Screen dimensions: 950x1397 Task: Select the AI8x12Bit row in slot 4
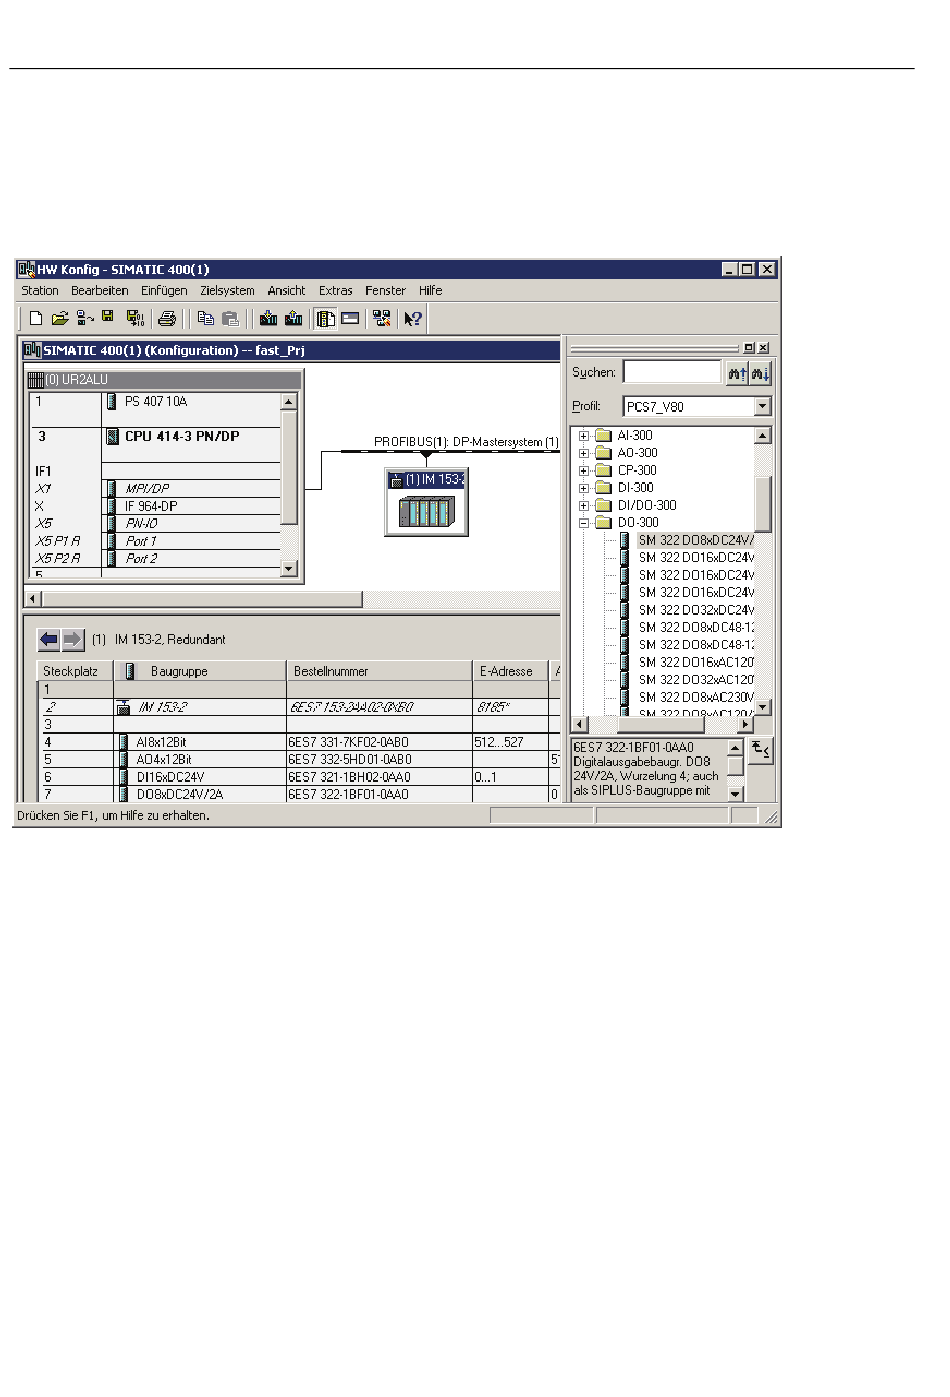click(298, 743)
